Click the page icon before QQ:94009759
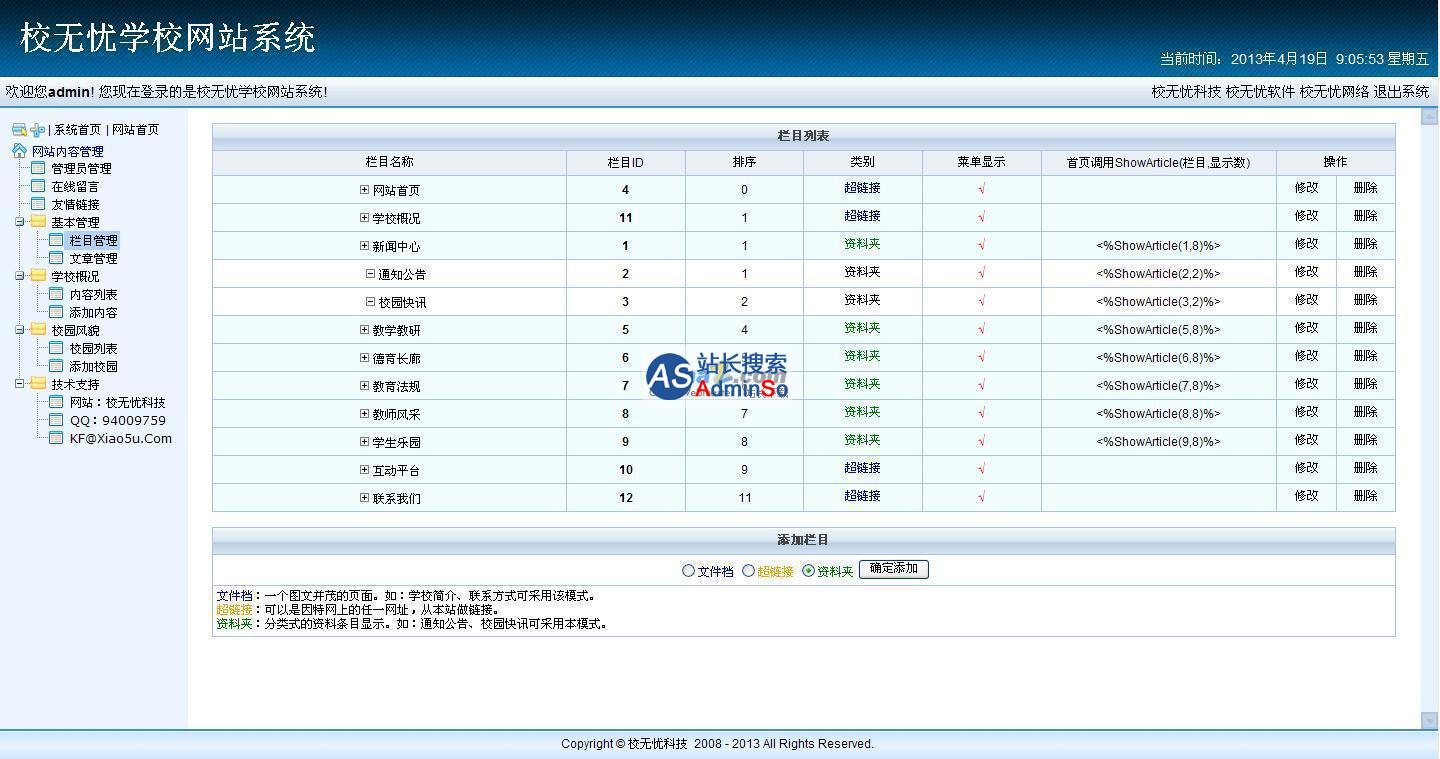Image resolution: width=1440 pixels, height=759 pixels. coord(56,420)
